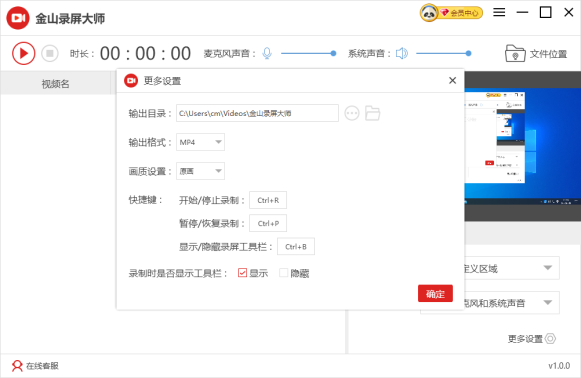This screenshot has width=581, height=378.
Task: Maximize the 金山录屏大师 window
Action: click(545, 12)
